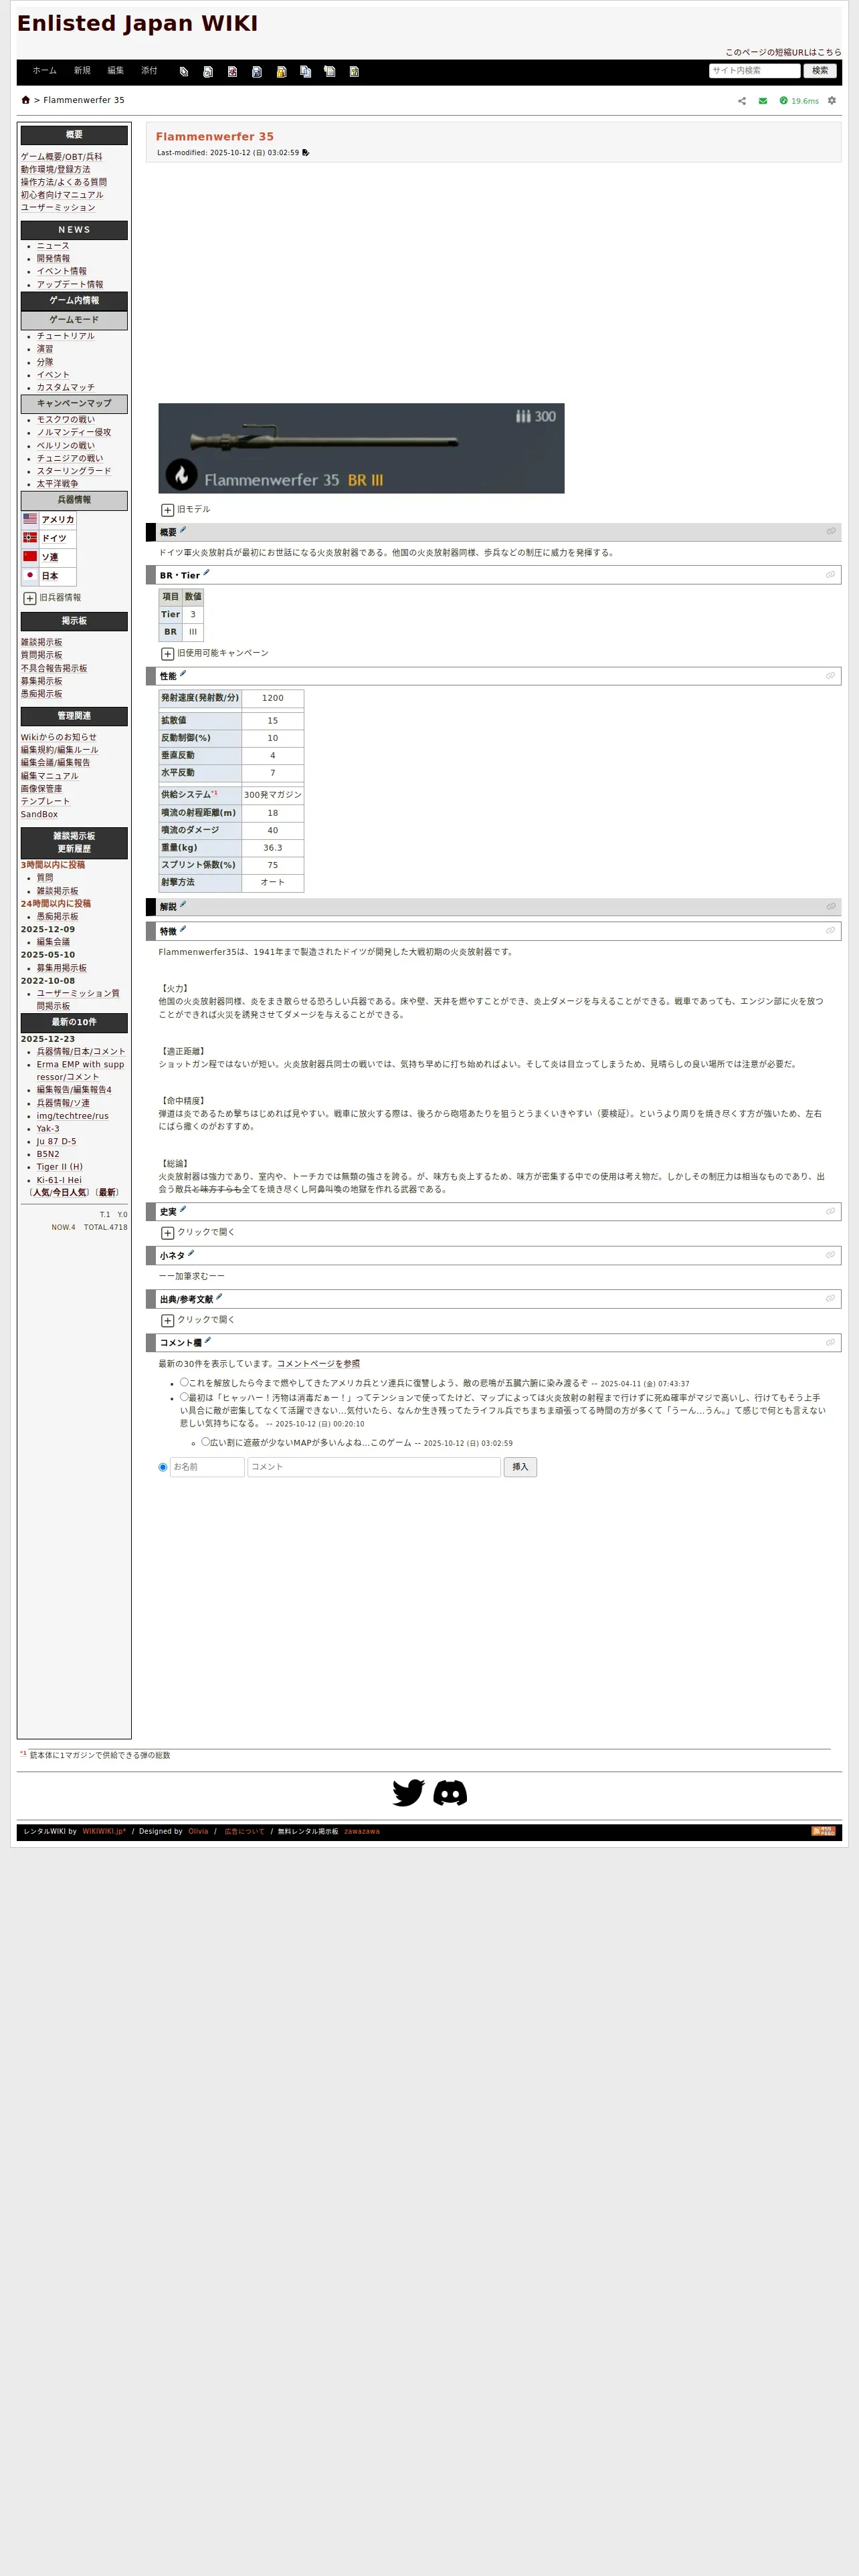859x2576 pixels.
Task: Open the ドイツ weapons link
Action: pos(54,539)
